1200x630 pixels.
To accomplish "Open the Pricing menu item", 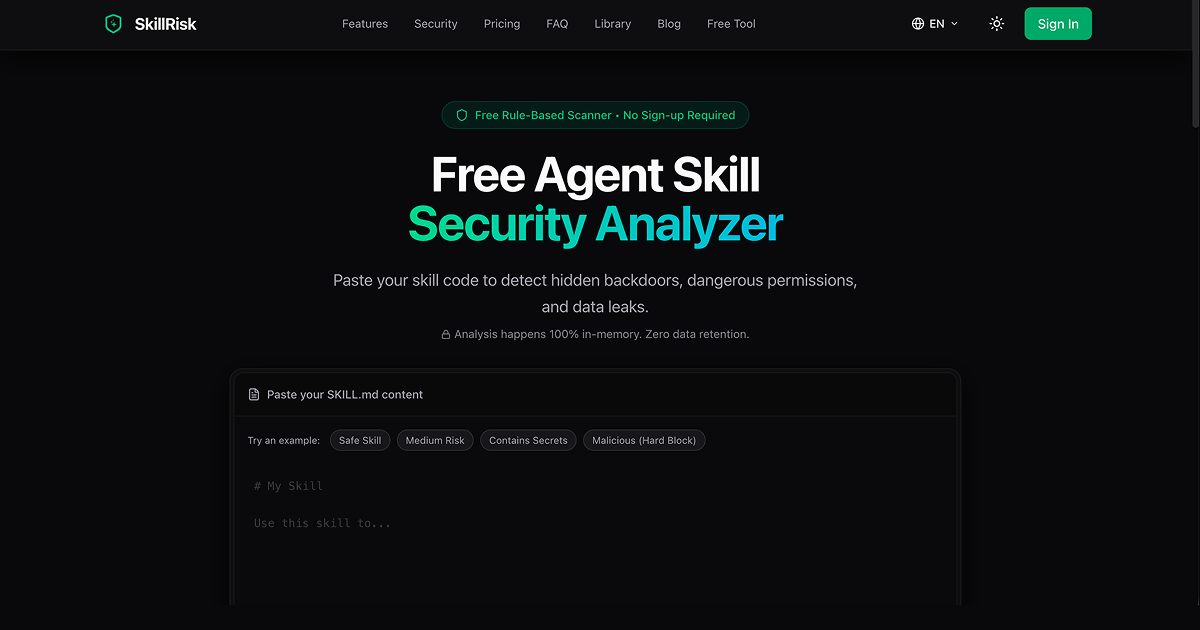I will (x=502, y=24).
